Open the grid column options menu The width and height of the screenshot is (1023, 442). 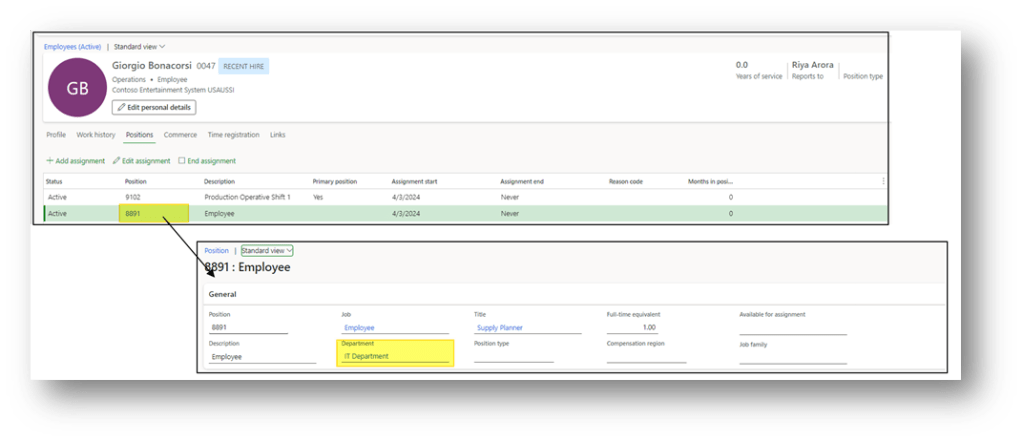click(x=883, y=181)
